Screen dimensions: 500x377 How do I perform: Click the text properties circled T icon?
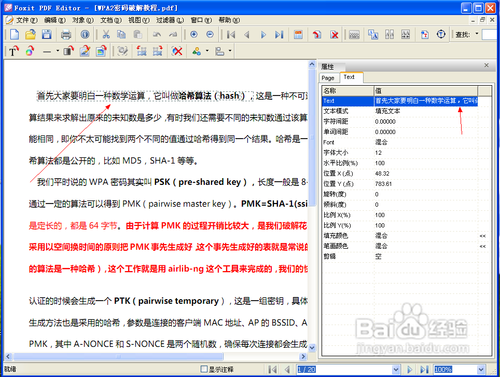tap(441, 34)
